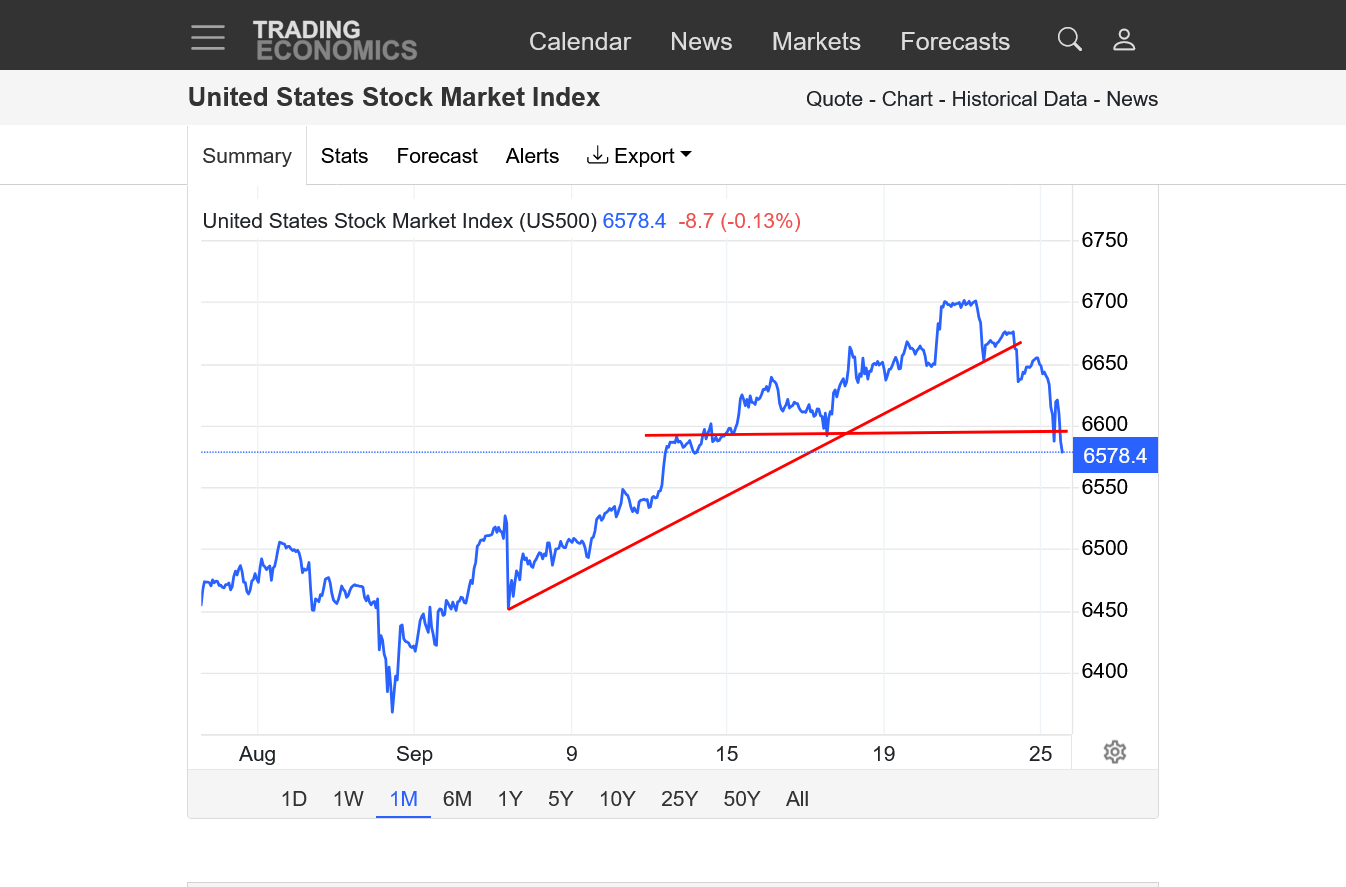Open the user account icon
The image size is (1346, 887).
1124,40
